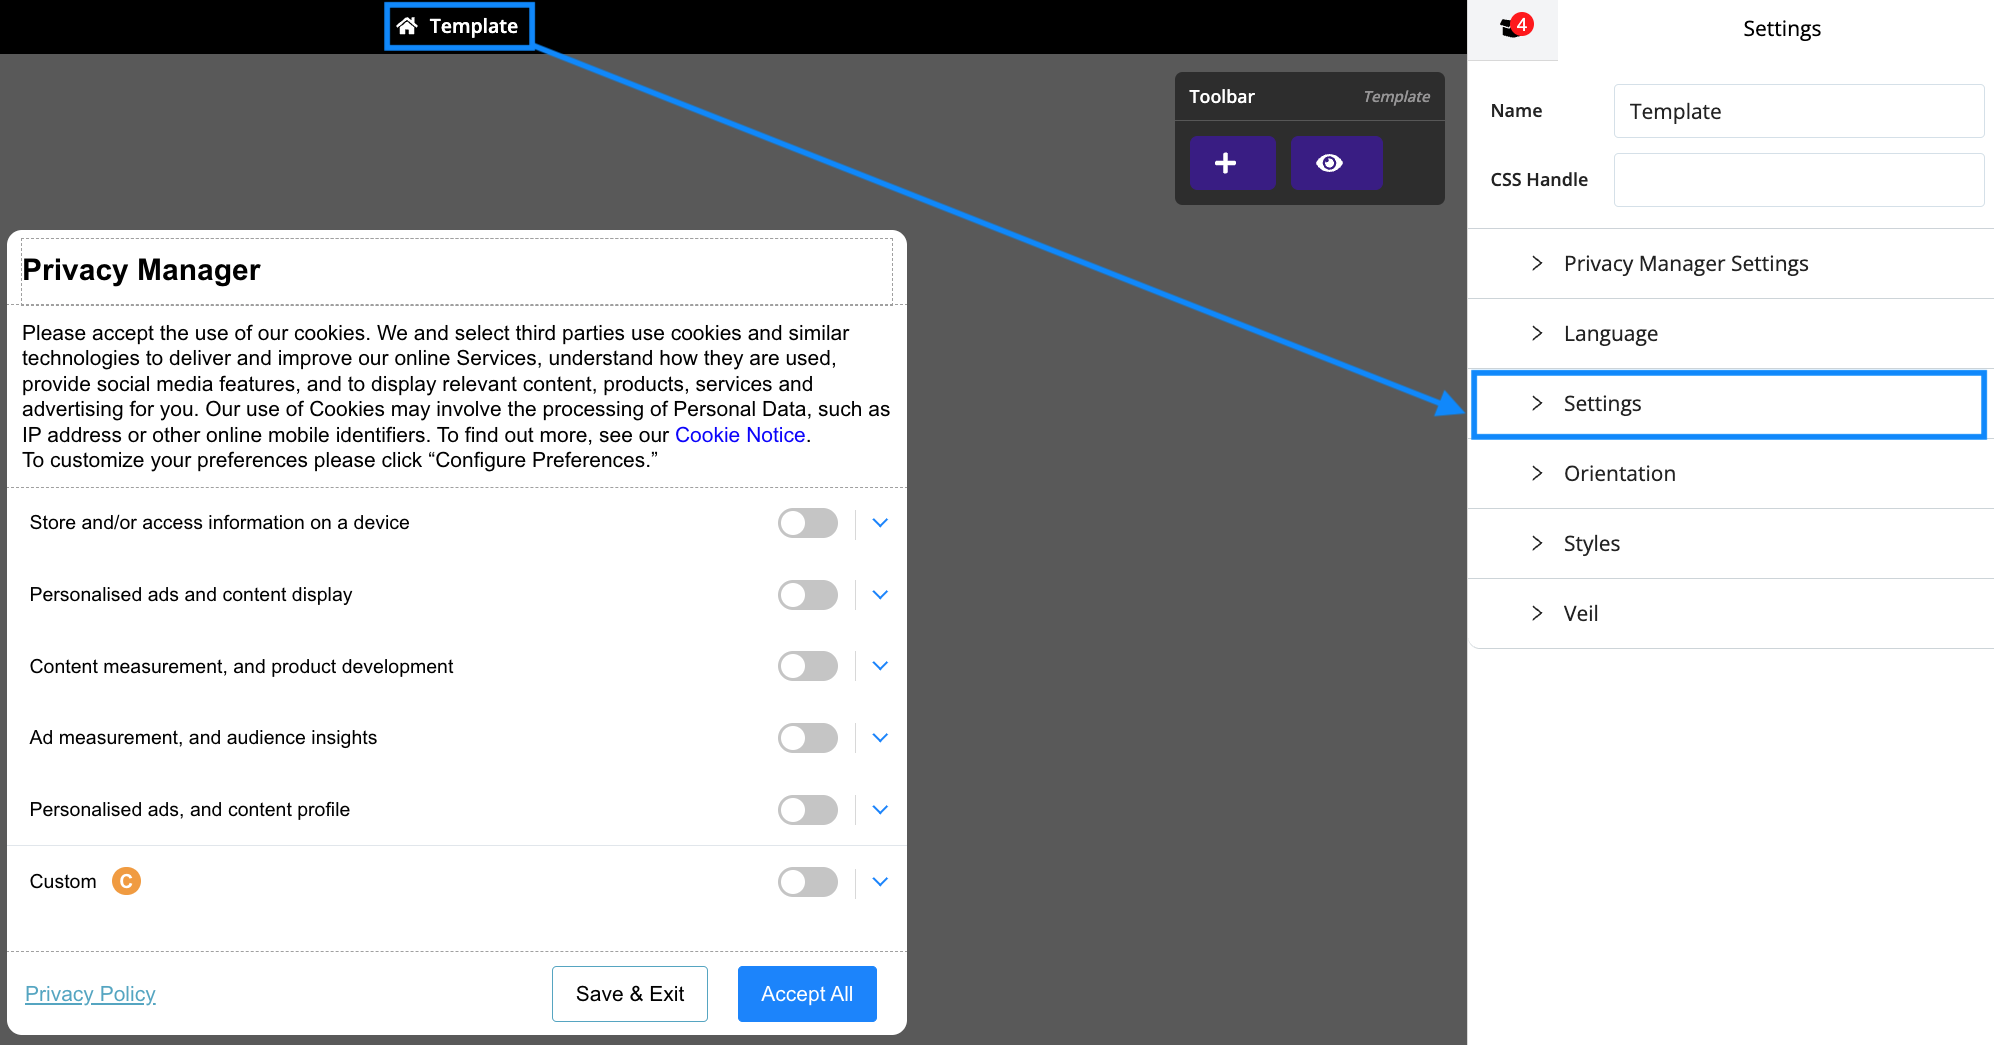The width and height of the screenshot is (1994, 1045).
Task: Turn on Ad measurement, and audience insights
Action: (807, 738)
